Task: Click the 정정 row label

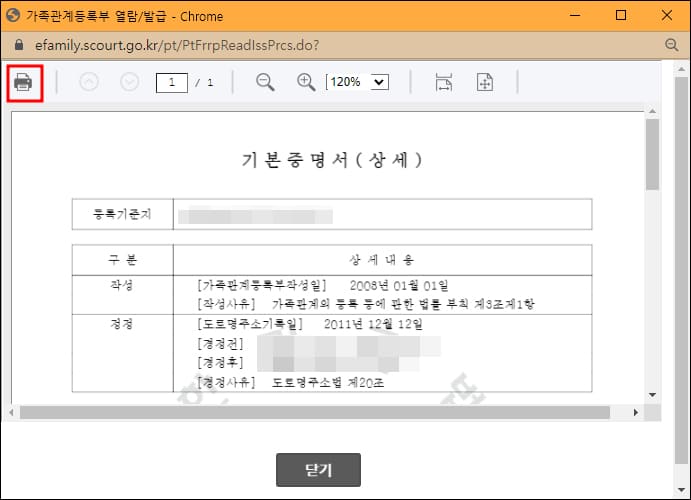Action: click(122, 324)
